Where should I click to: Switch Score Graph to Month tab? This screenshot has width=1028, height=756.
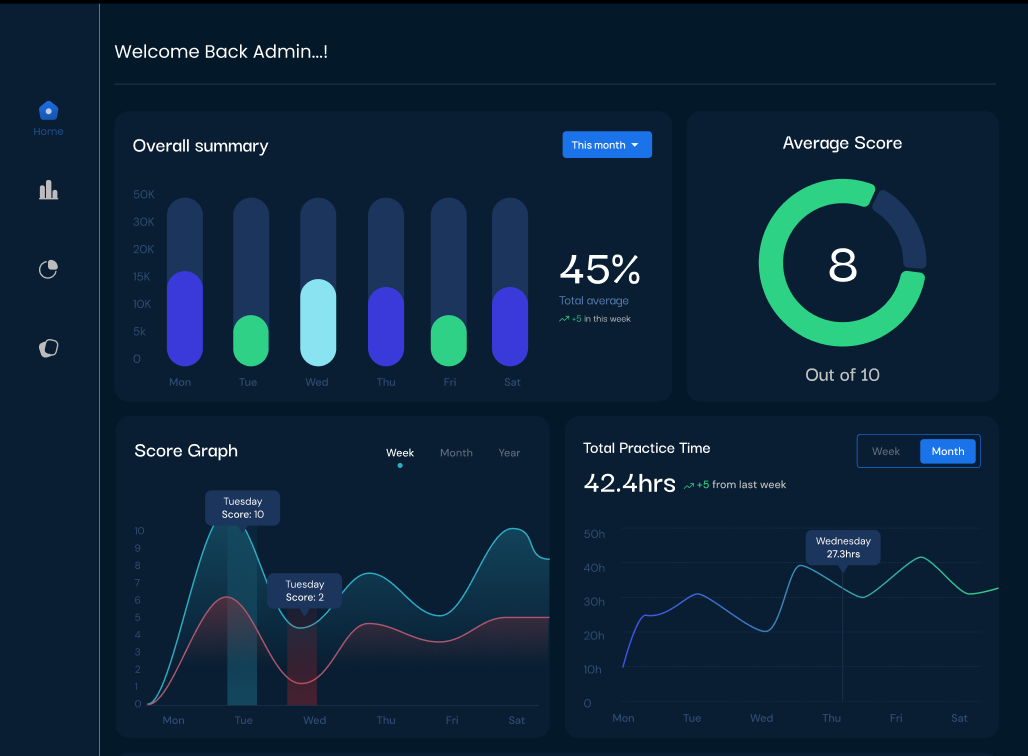pyautogui.click(x=456, y=453)
